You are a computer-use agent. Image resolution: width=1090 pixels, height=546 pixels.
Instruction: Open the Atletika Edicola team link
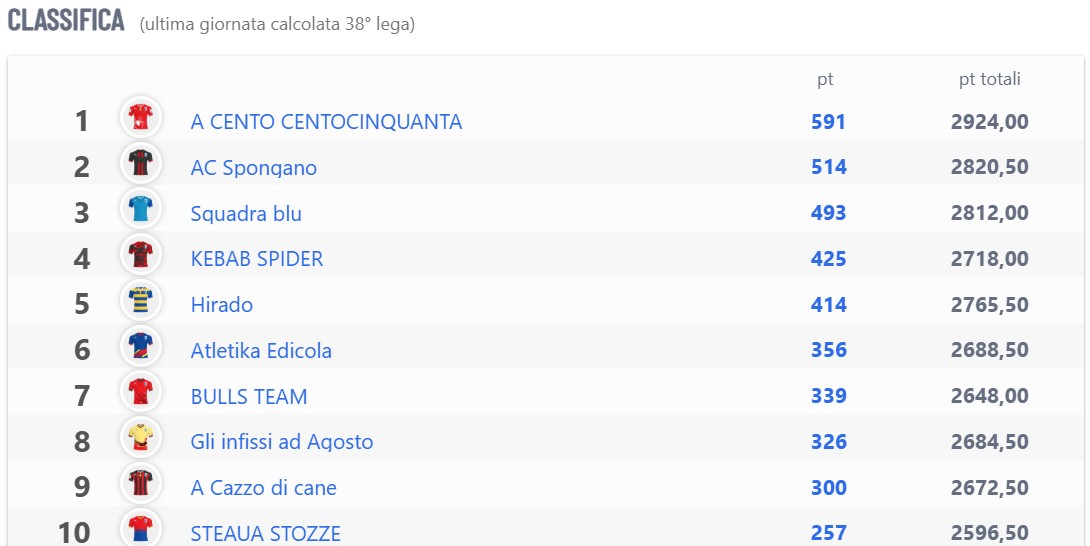261,351
